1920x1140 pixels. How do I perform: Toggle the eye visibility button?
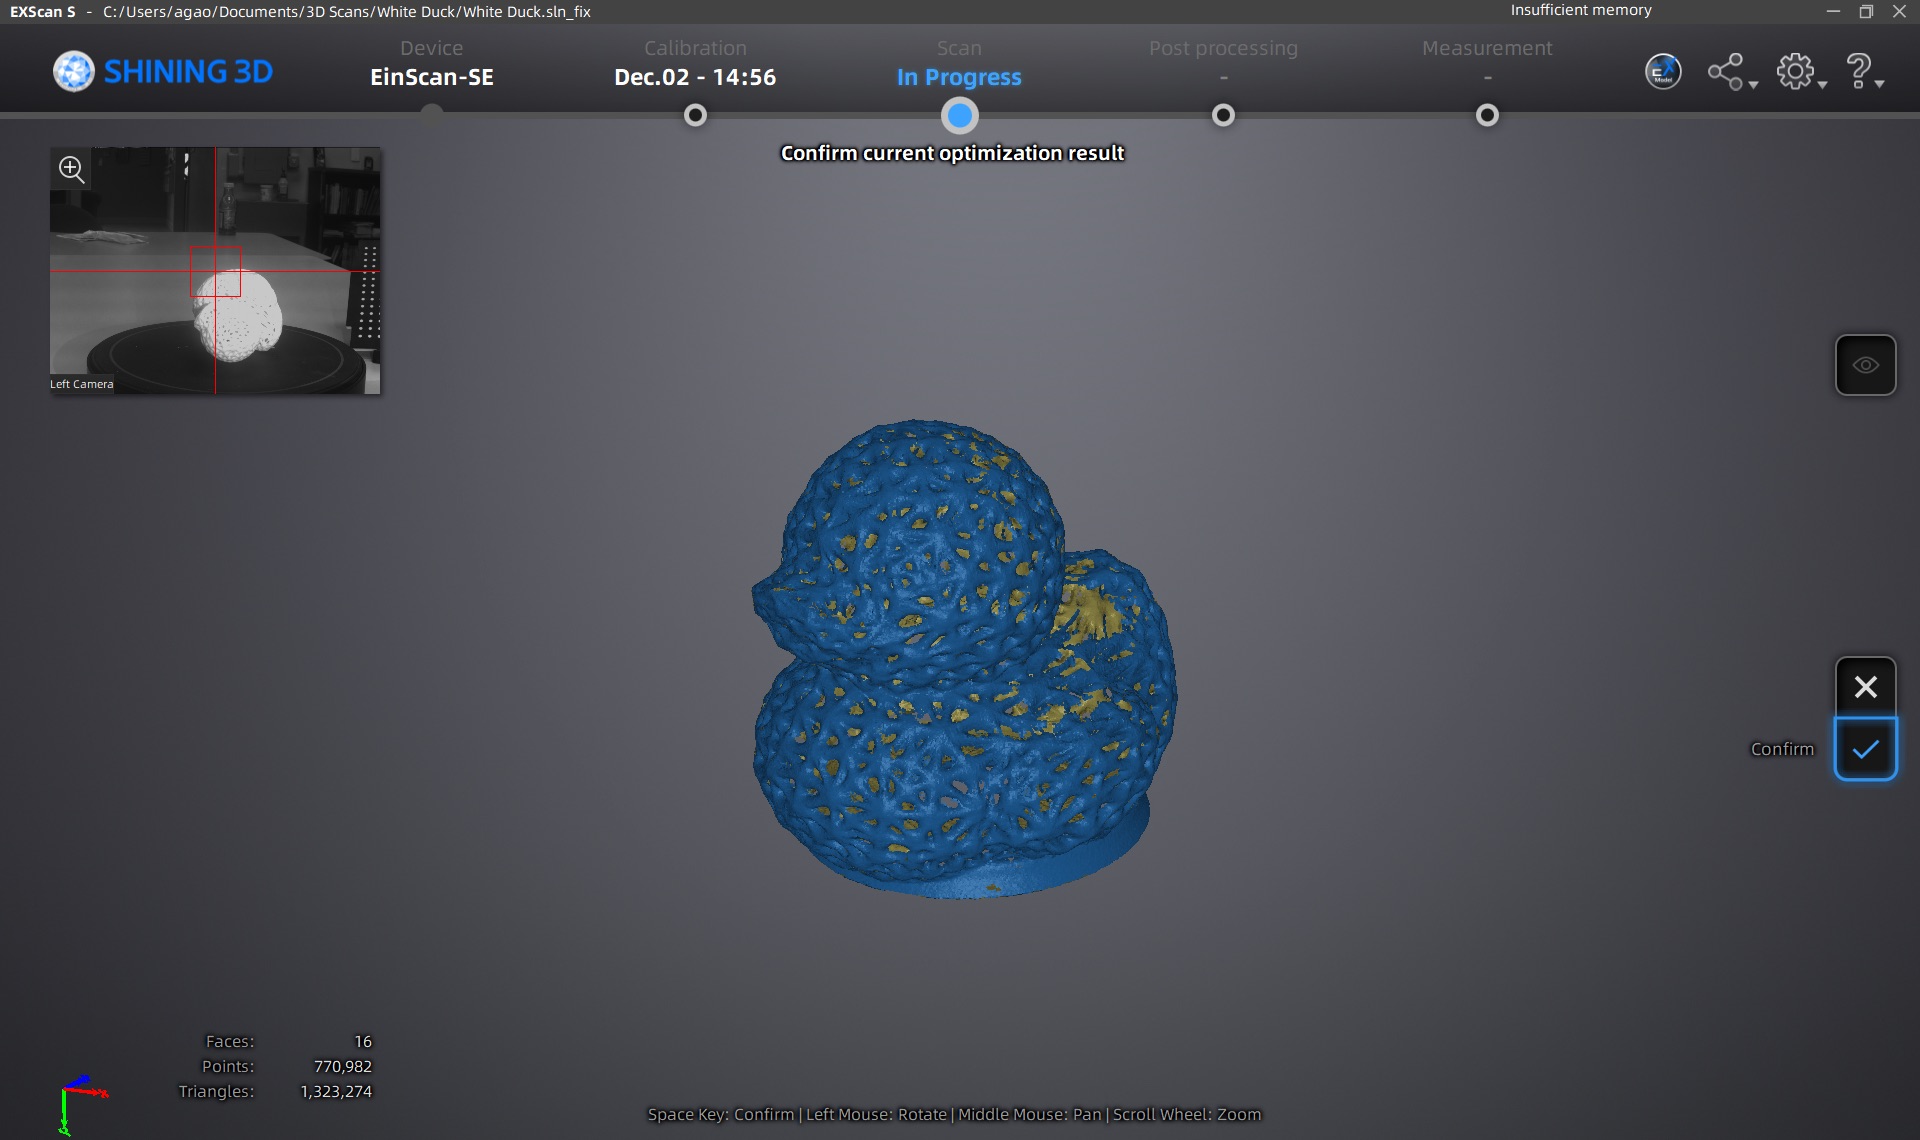(x=1865, y=365)
